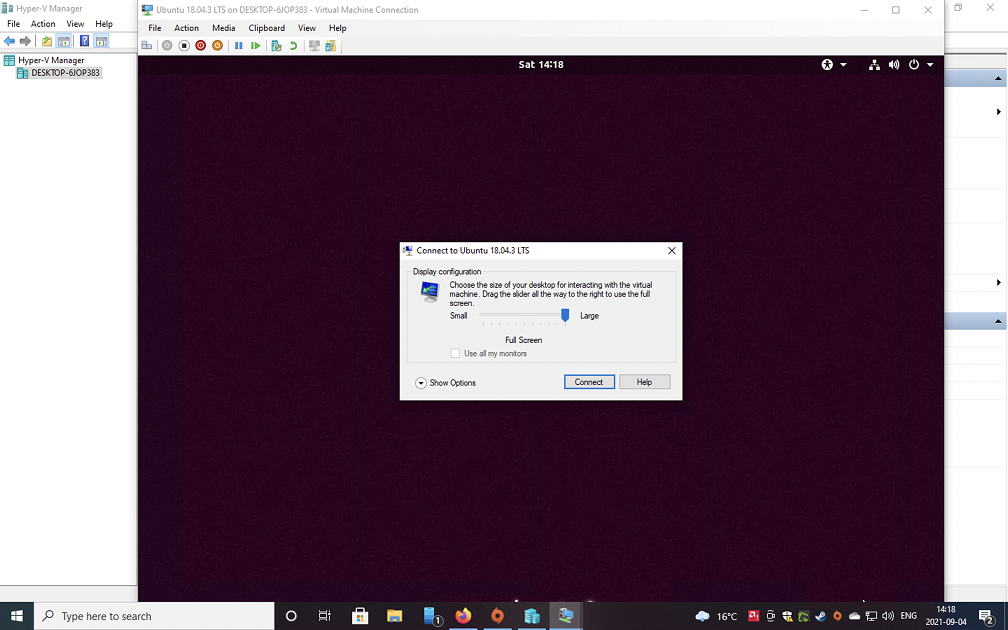The height and width of the screenshot is (630, 1008).
Task: Toggle action pane icon in Hyper-V Manager toolbar
Action: point(101,41)
